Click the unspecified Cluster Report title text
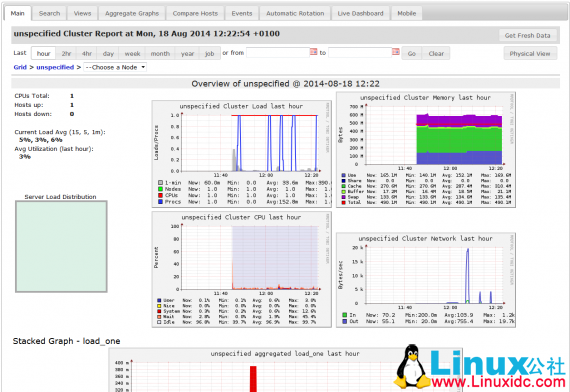Screen dimensions: 570x392 coord(146,33)
